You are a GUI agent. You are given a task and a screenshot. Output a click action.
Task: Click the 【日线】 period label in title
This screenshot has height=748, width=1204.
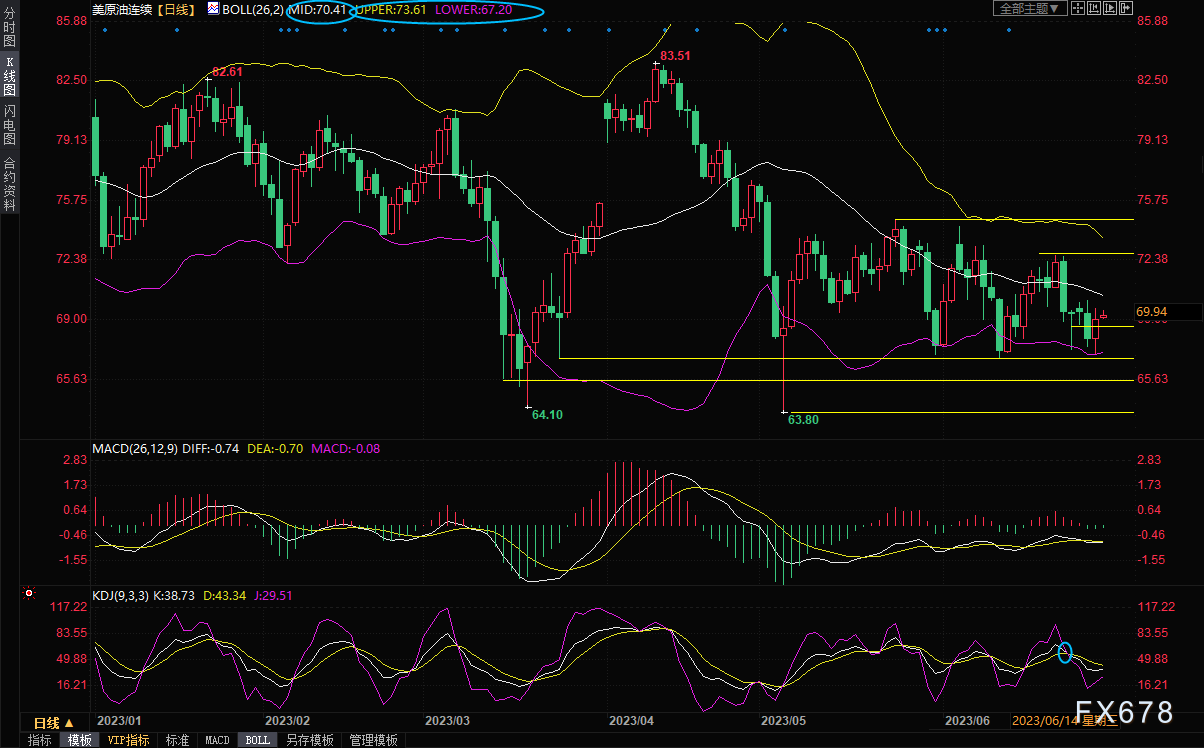176,9
